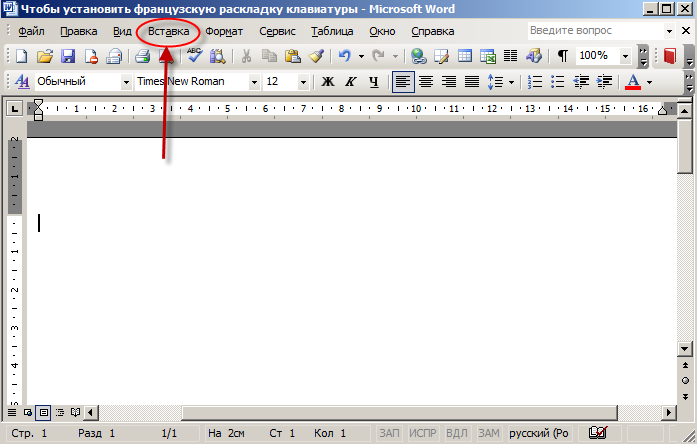The height and width of the screenshot is (444, 697).
Task: Toggle underline formatting (Ч)
Action: 374,82
